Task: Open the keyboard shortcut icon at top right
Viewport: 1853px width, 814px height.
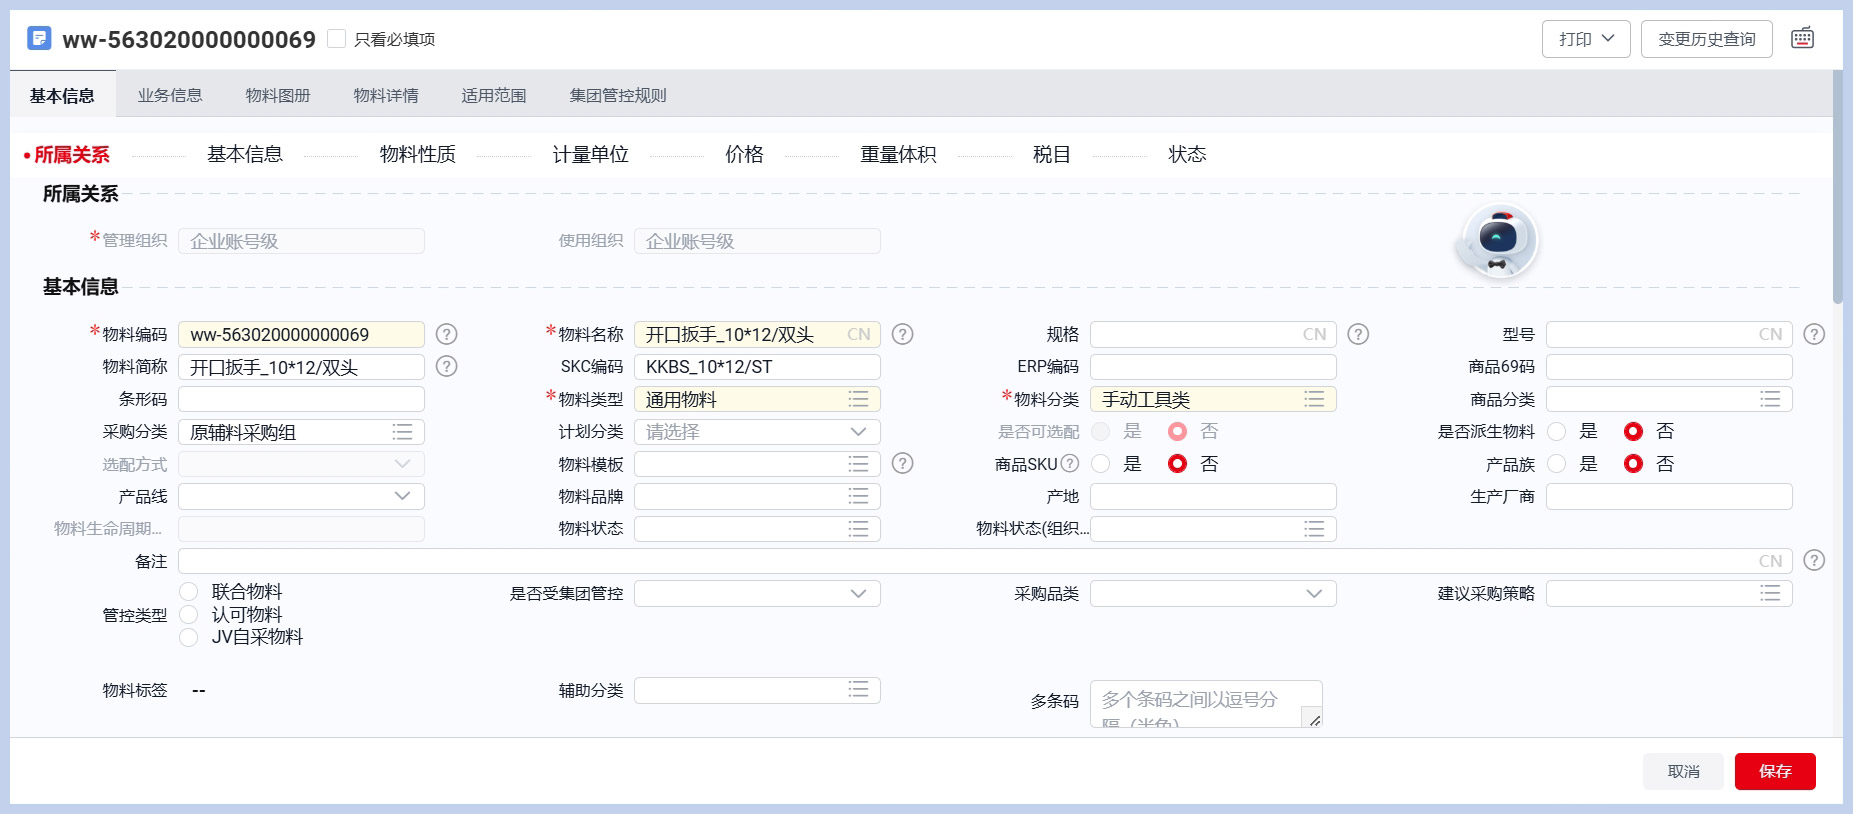Action: [x=1802, y=39]
